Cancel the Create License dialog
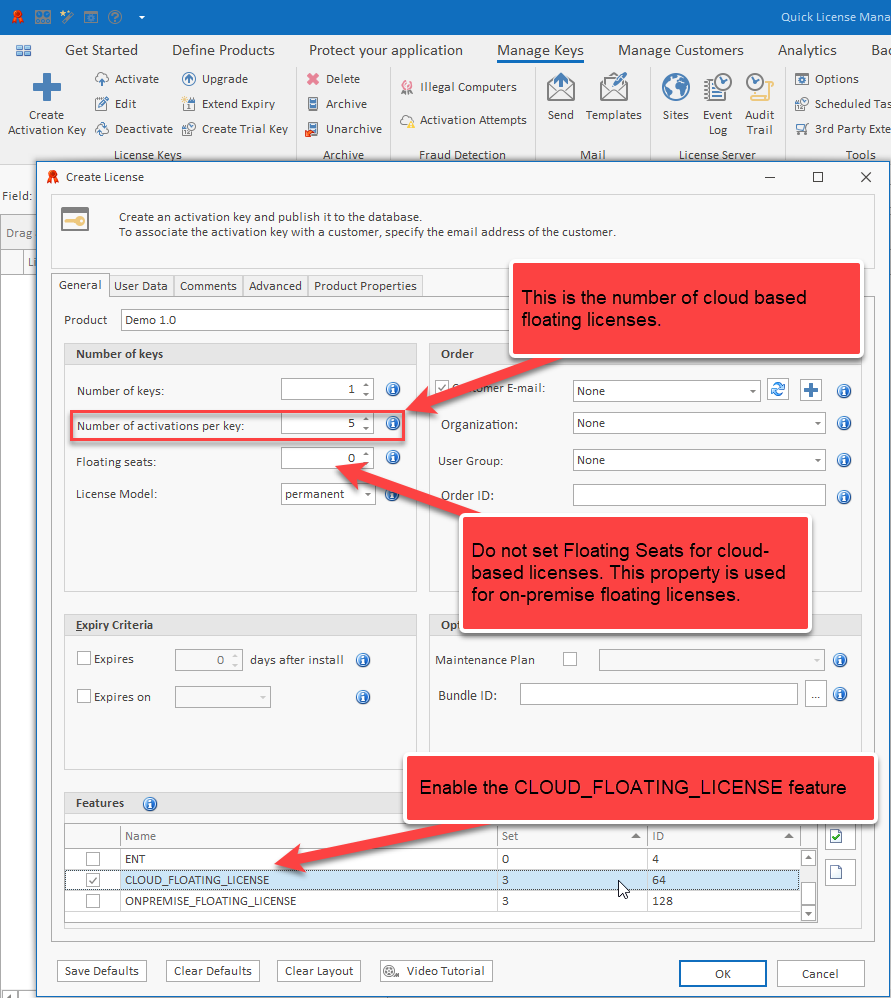The height and width of the screenshot is (998, 891). tap(820, 974)
